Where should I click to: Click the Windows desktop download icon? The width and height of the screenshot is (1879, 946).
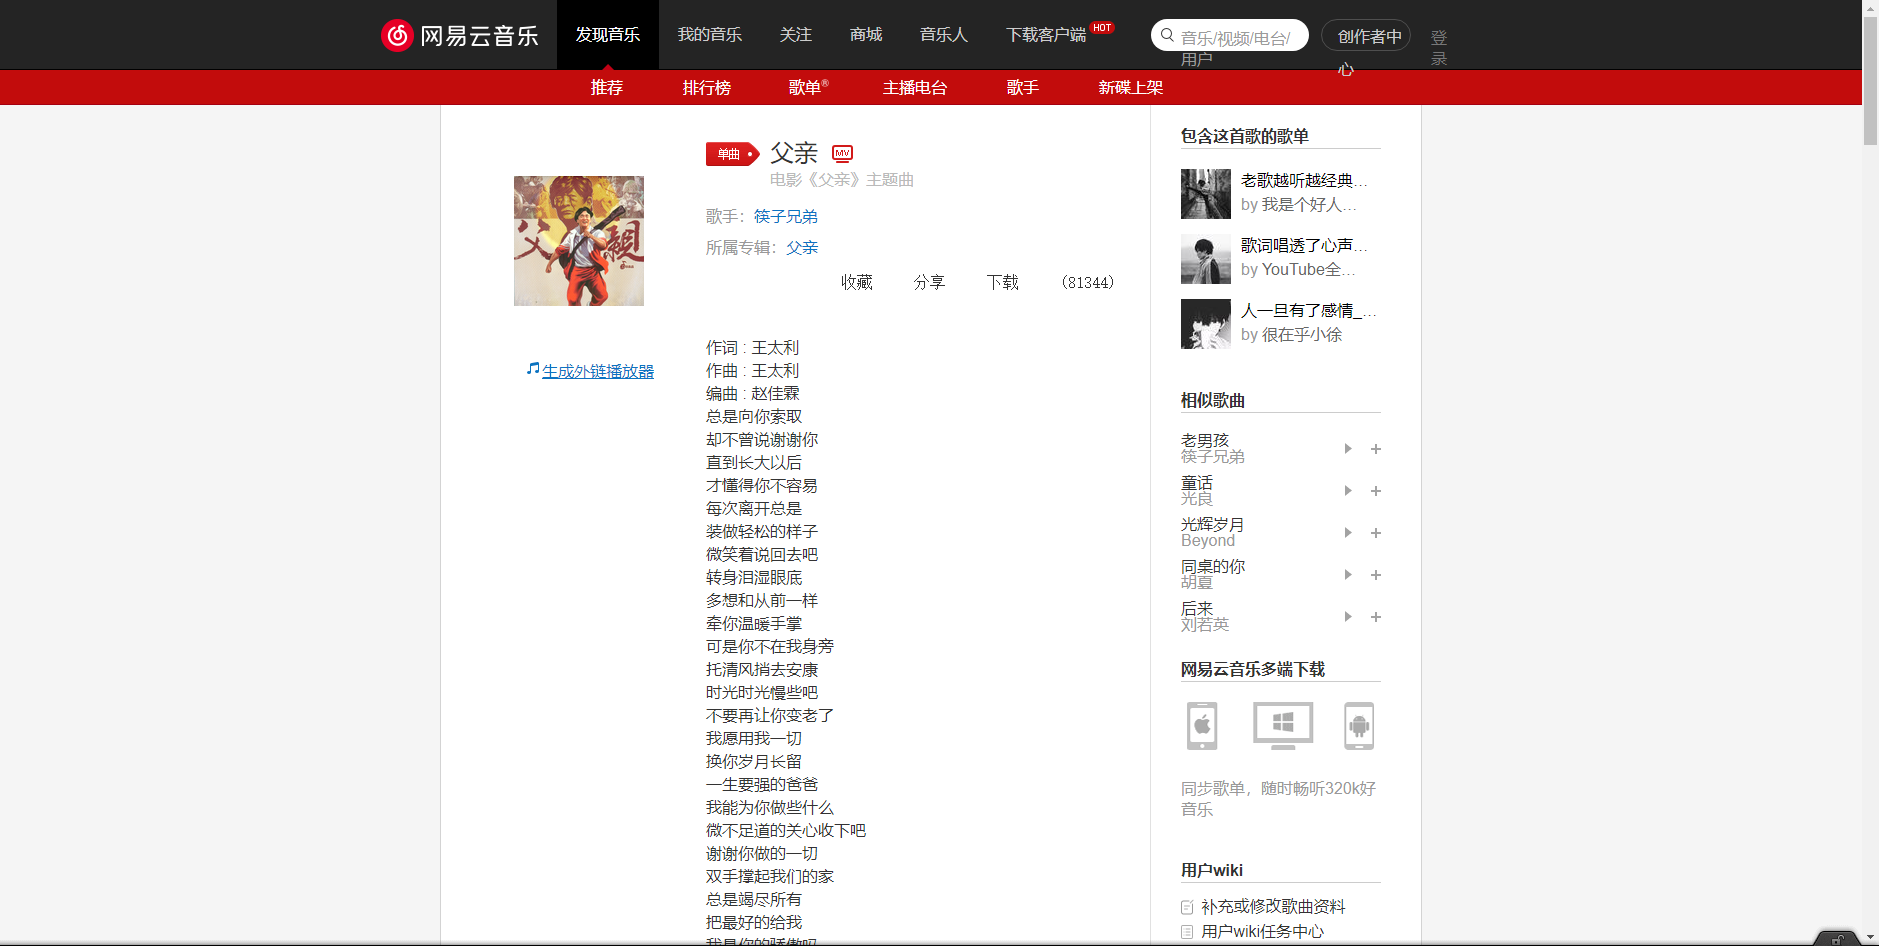(1281, 726)
